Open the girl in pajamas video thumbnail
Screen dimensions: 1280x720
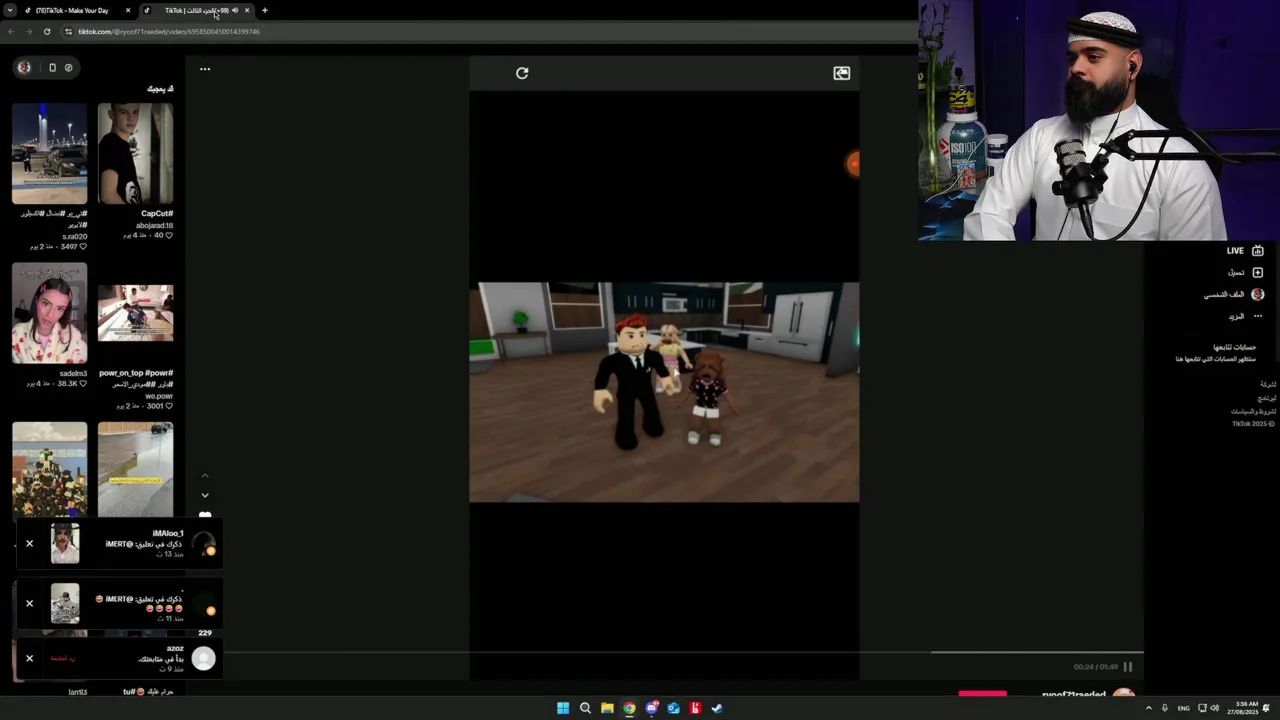(50, 313)
